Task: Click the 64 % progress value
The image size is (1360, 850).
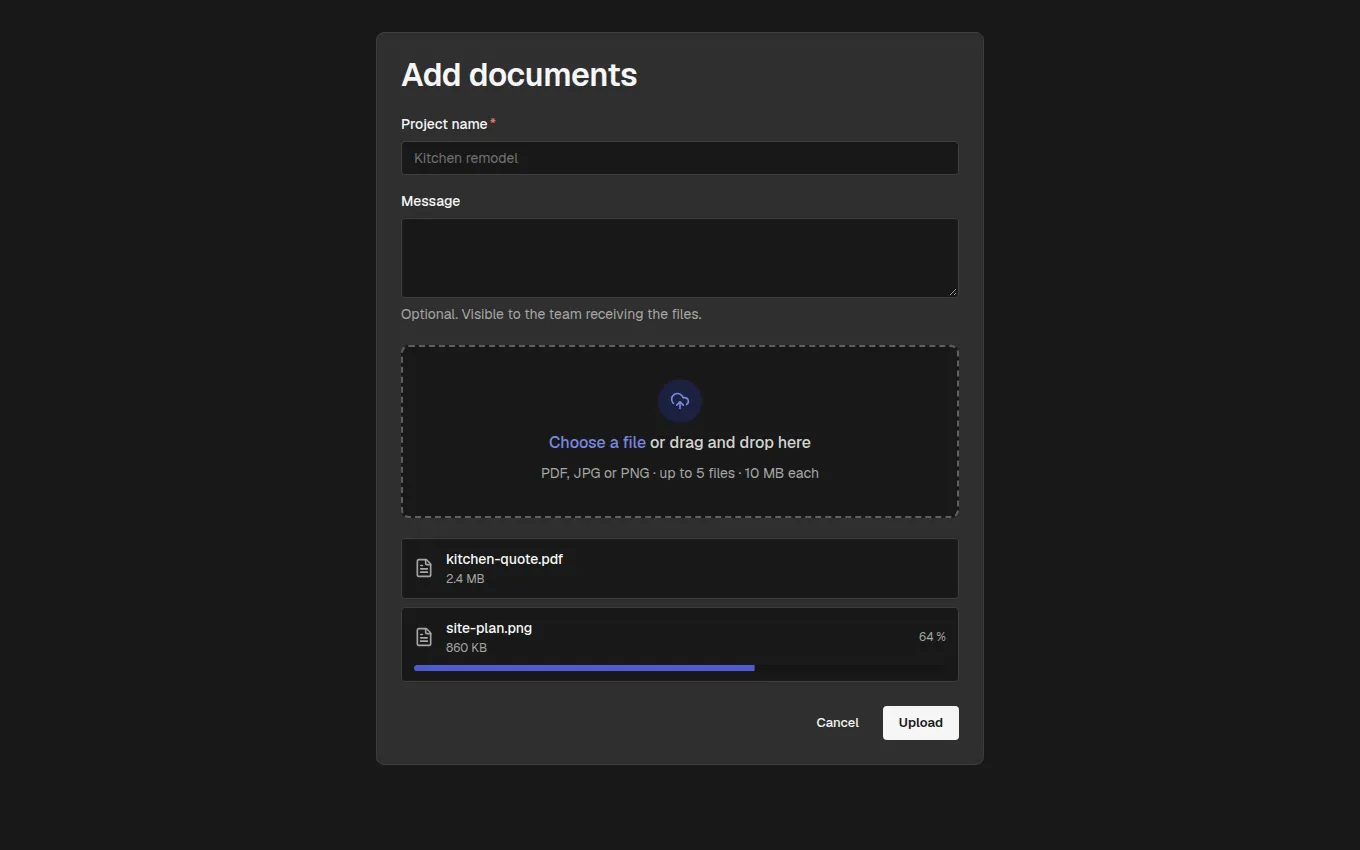Action: 932,637
